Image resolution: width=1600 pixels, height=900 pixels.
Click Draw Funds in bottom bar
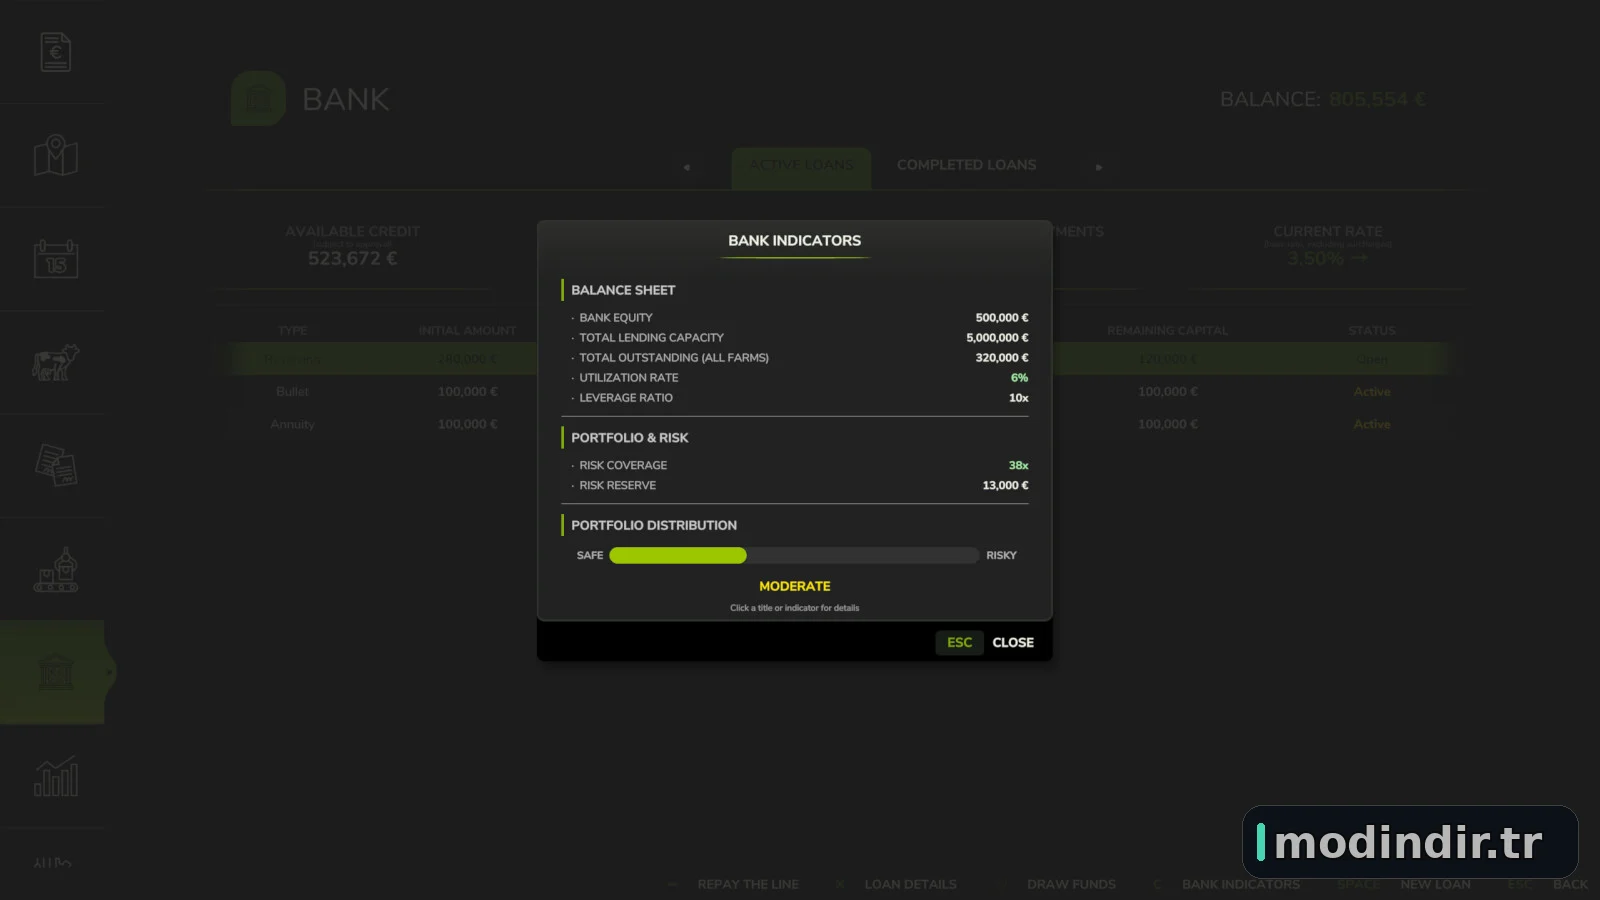coord(1071,884)
